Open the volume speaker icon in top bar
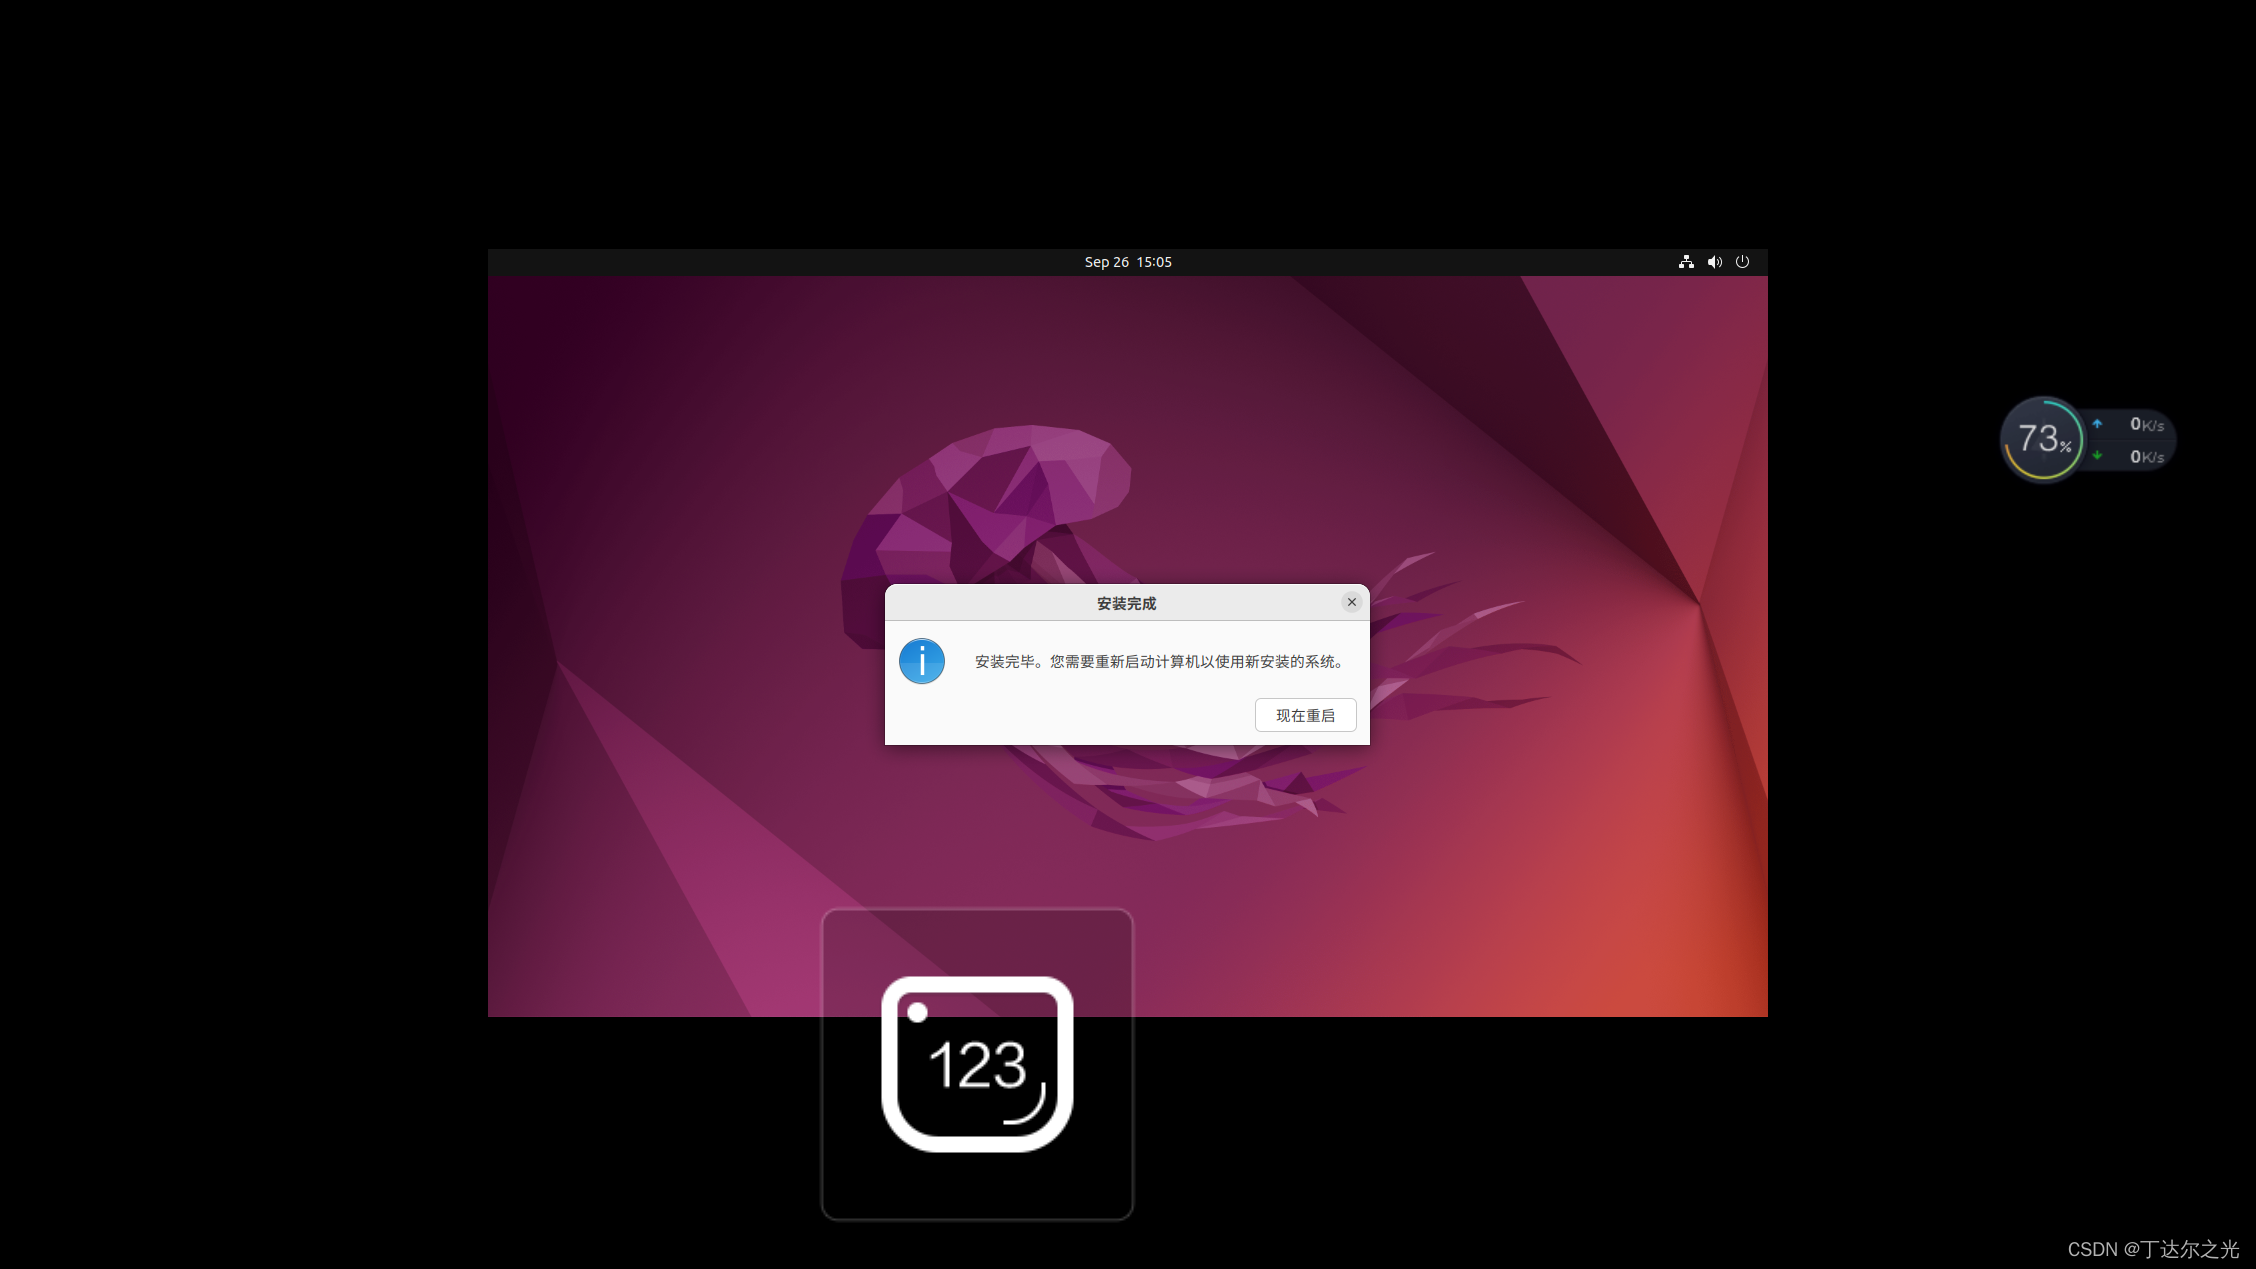This screenshot has width=2256, height=1269. (1714, 262)
